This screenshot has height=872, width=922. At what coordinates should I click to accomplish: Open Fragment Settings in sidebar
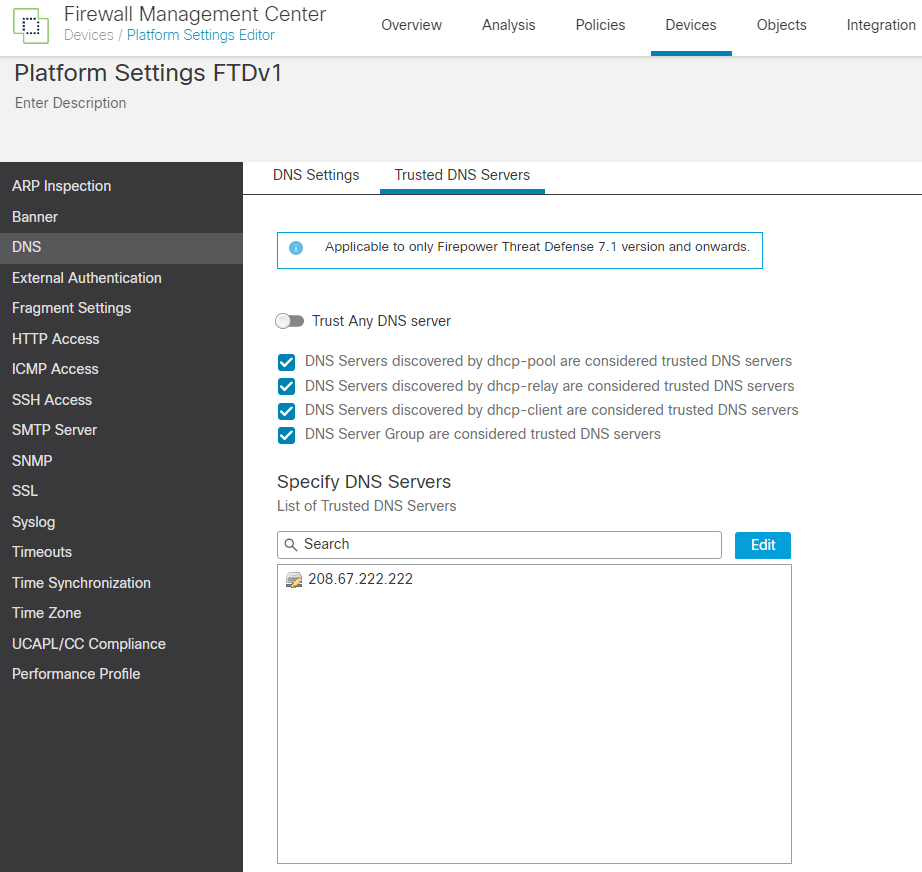72,308
